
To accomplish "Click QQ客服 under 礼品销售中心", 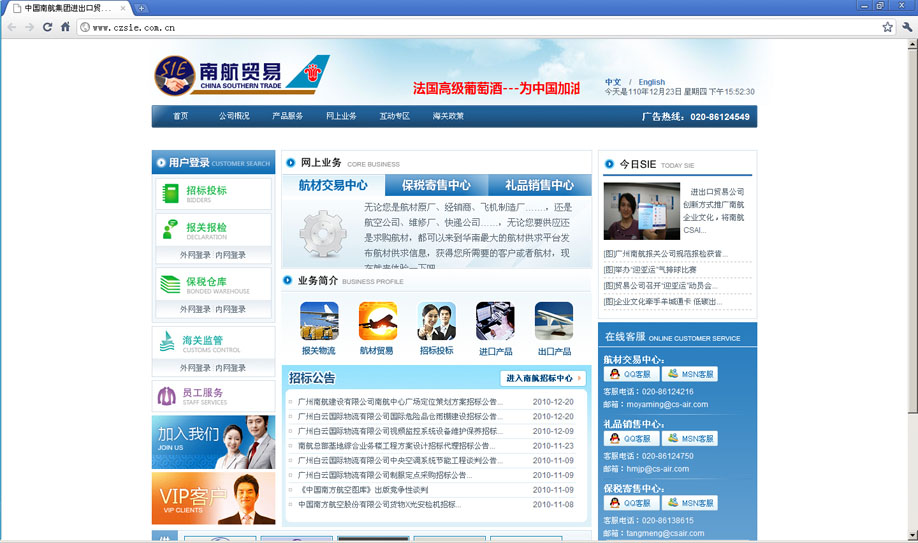I will tap(631, 438).
